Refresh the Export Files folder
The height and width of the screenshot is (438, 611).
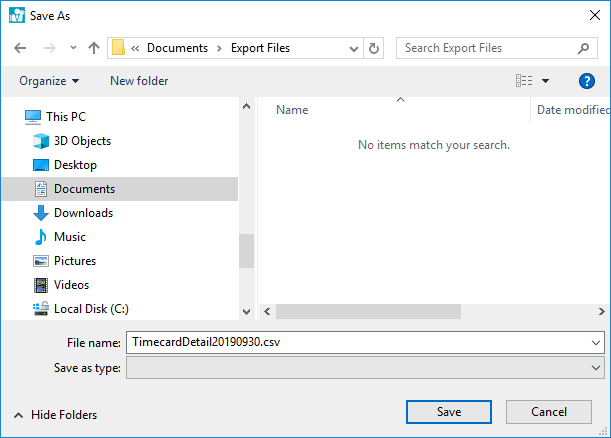click(375, 48)
